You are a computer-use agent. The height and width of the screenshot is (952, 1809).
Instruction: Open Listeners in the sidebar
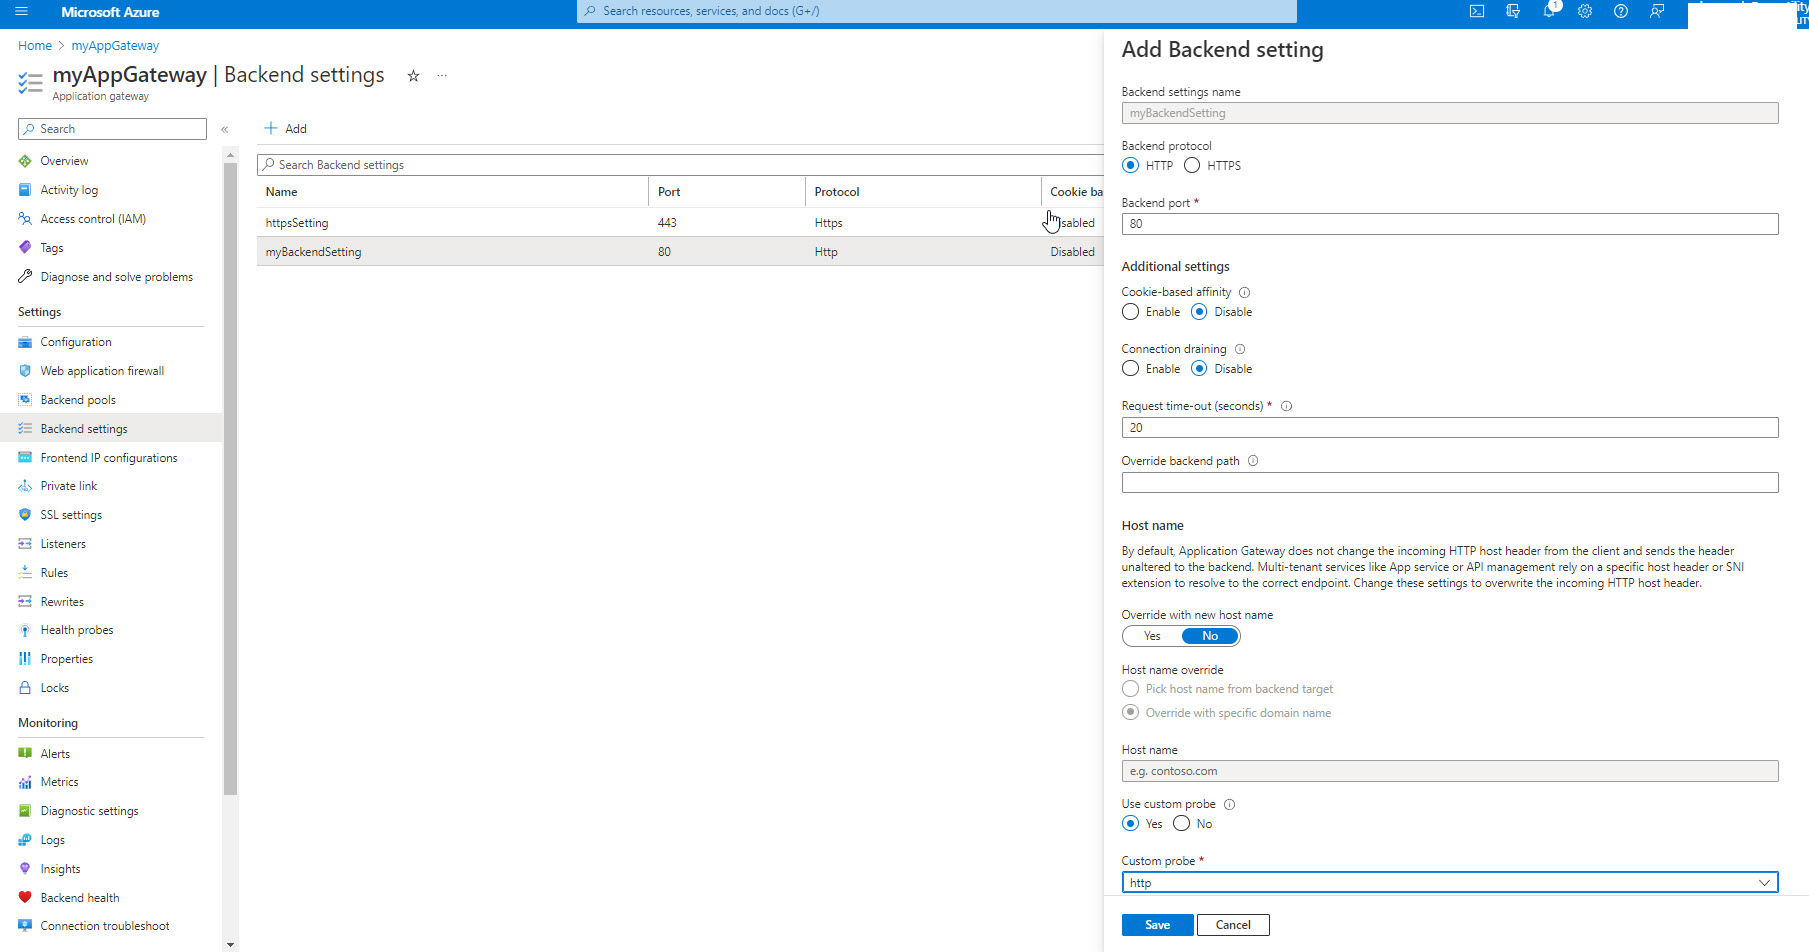[63, 544]
